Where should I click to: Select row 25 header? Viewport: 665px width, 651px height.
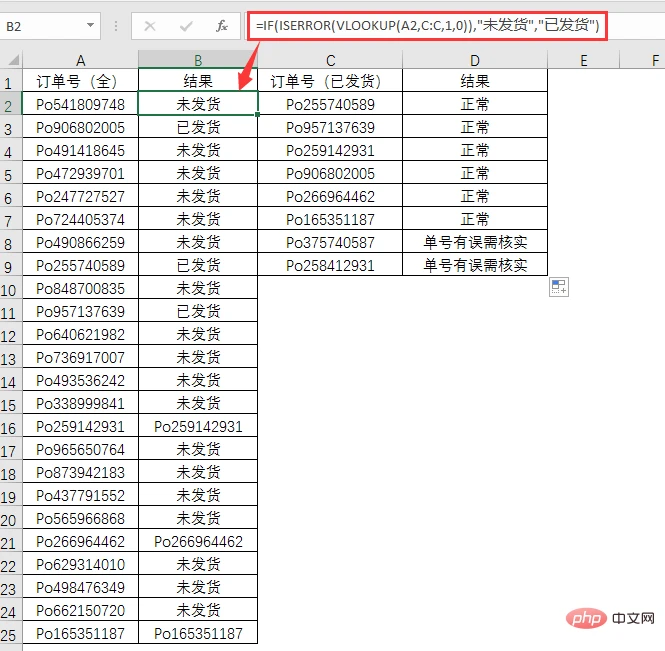click(10, 634)
